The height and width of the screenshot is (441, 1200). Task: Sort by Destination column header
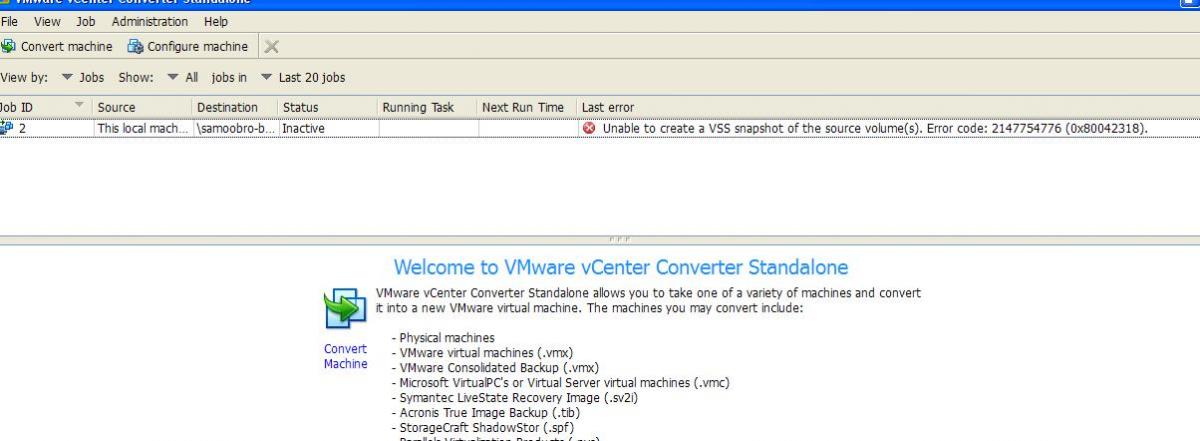[234, 107]
